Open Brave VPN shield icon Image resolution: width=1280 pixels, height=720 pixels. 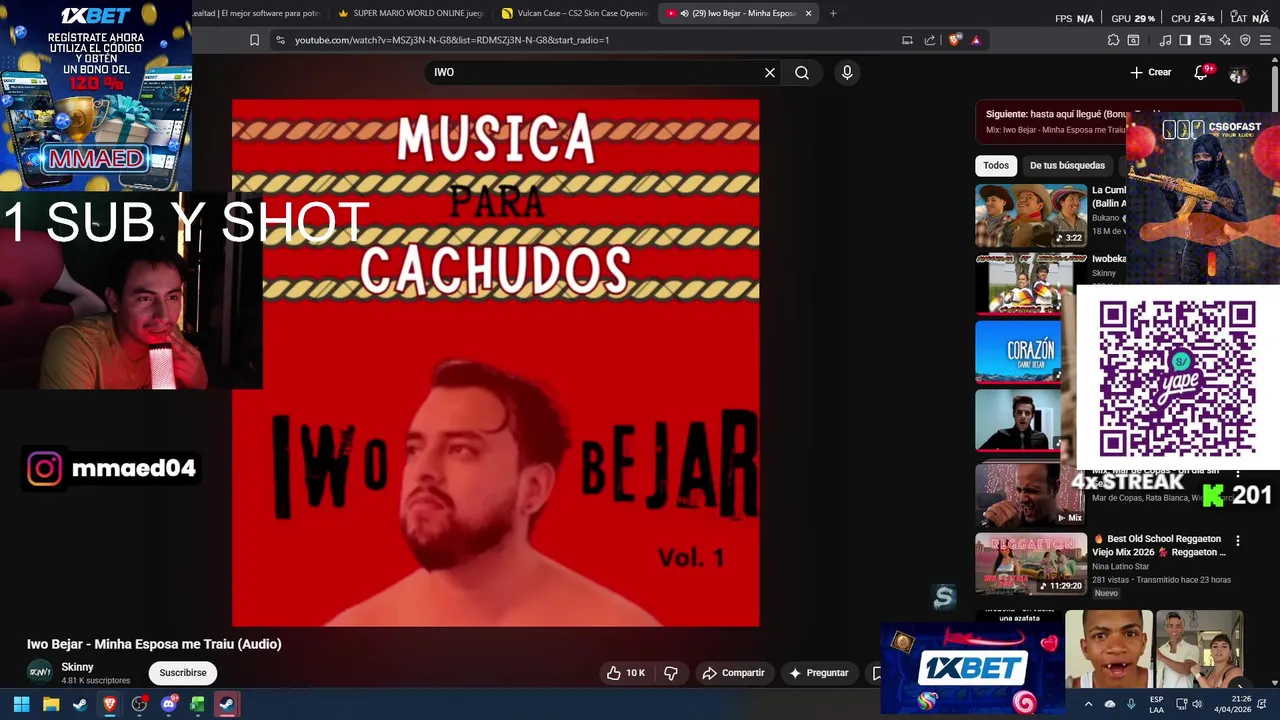(1245, 40)
